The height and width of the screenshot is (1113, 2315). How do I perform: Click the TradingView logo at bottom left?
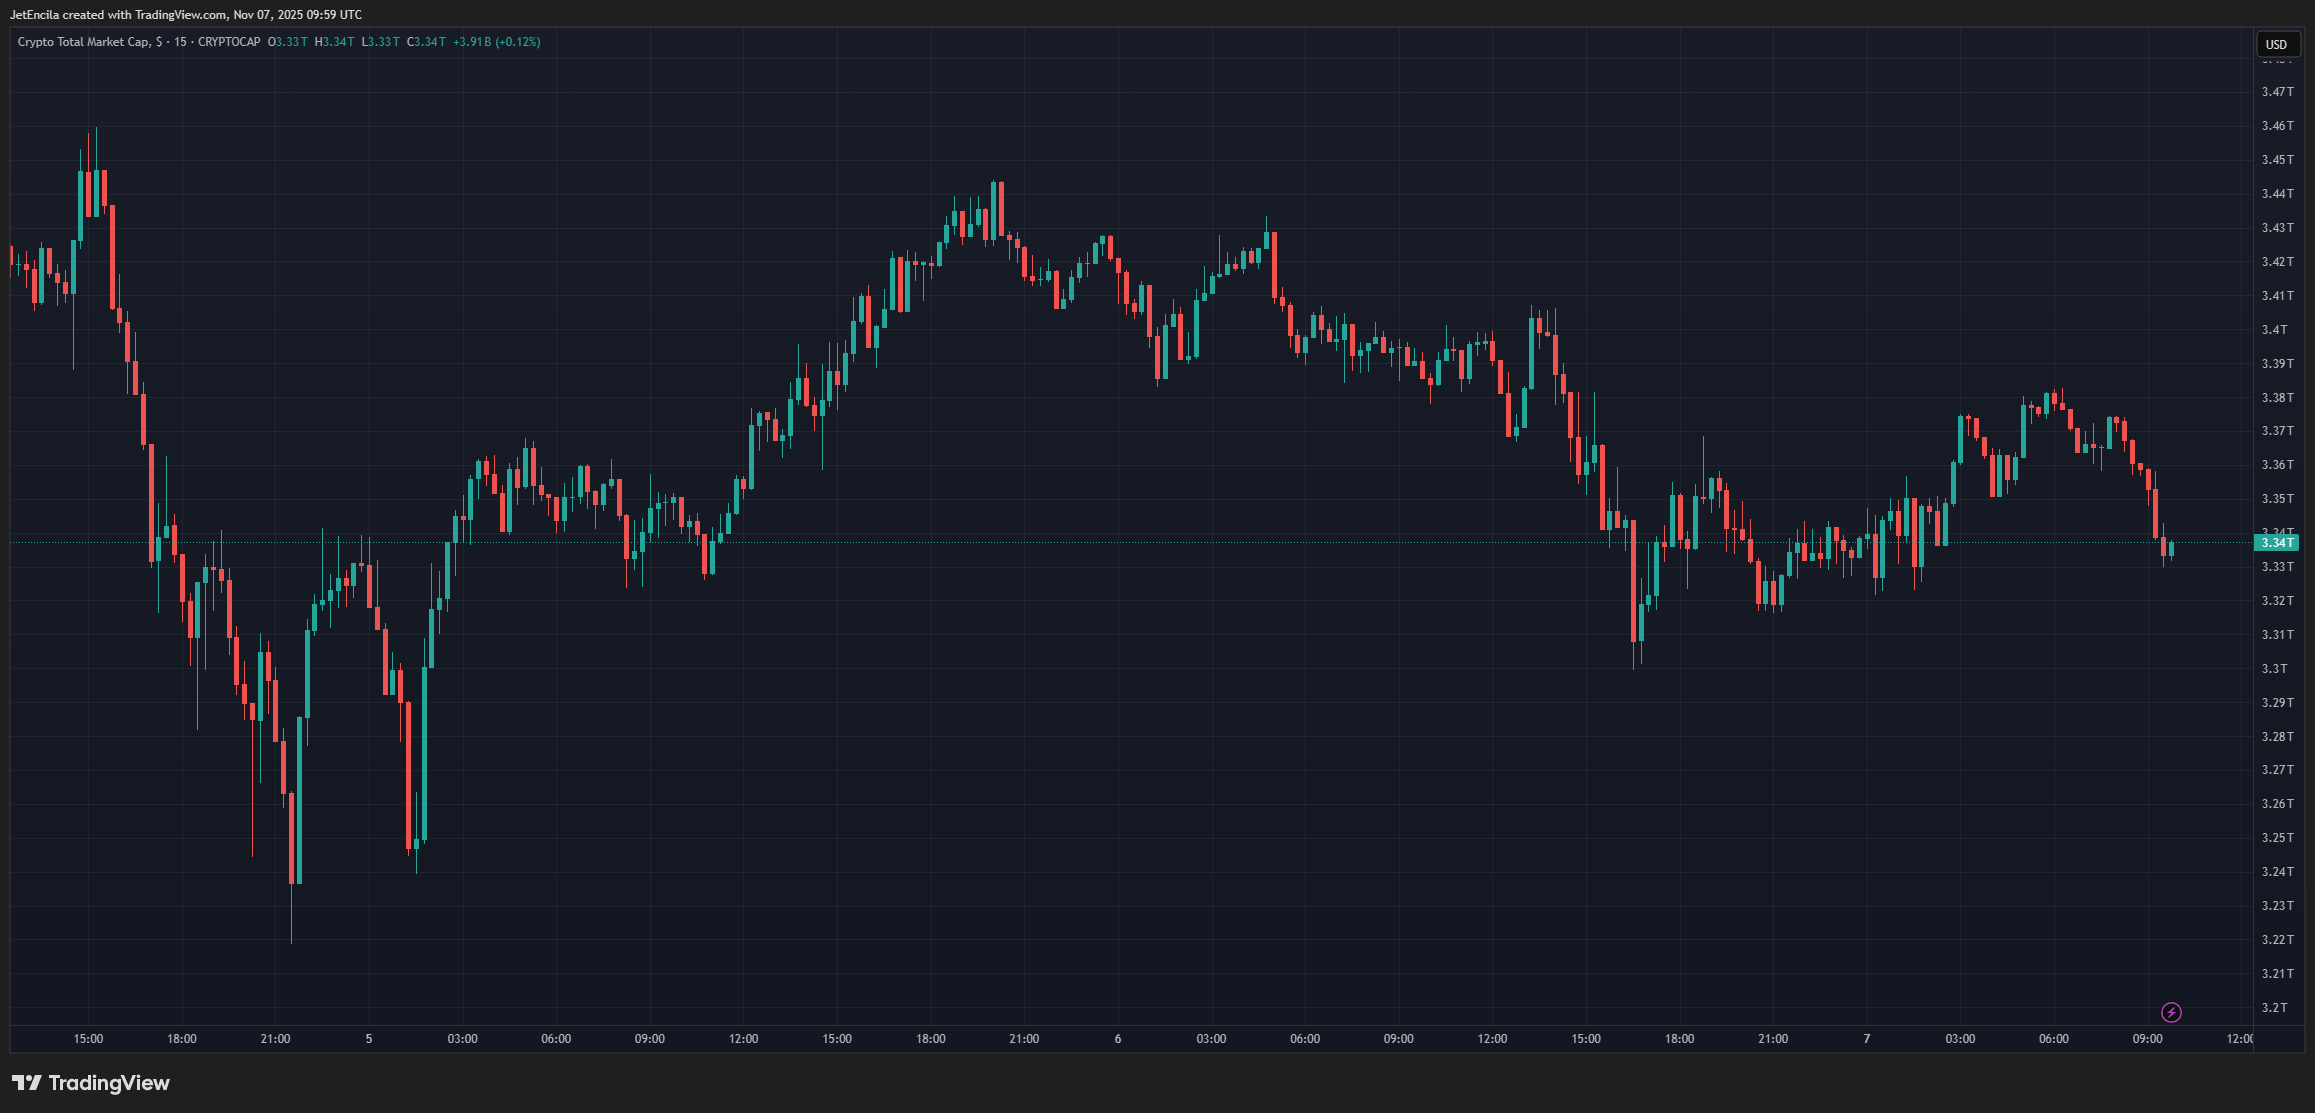pyautogui.click(x=91, y=1083)
